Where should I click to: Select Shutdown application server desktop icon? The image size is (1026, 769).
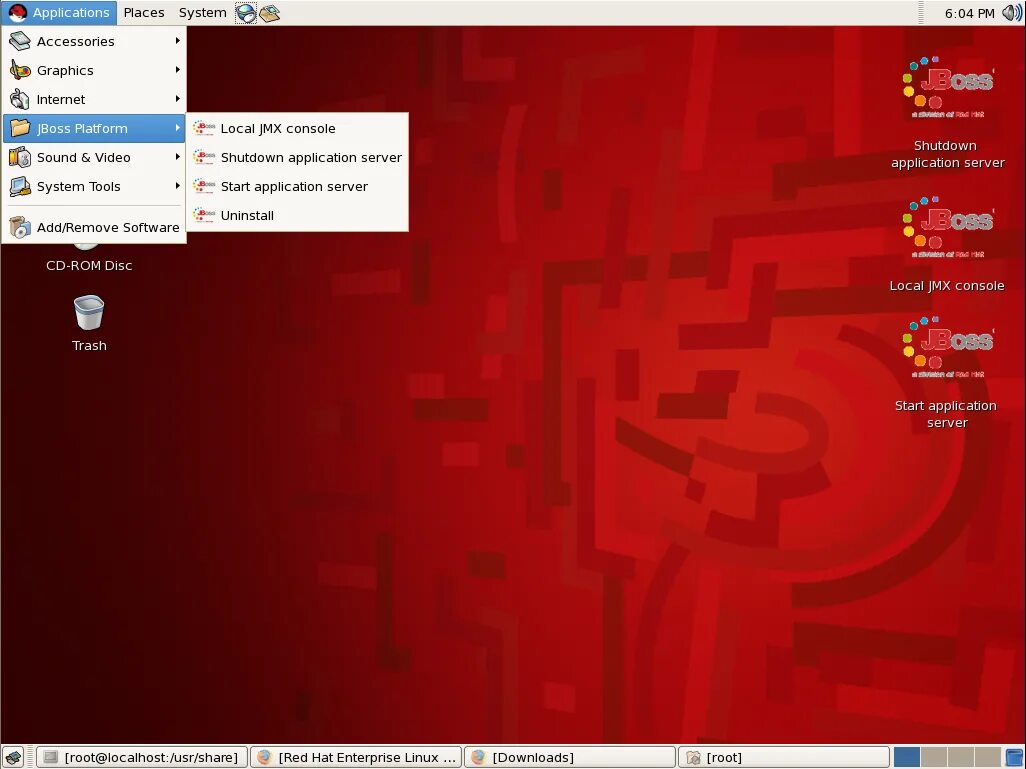pos(947,112)
